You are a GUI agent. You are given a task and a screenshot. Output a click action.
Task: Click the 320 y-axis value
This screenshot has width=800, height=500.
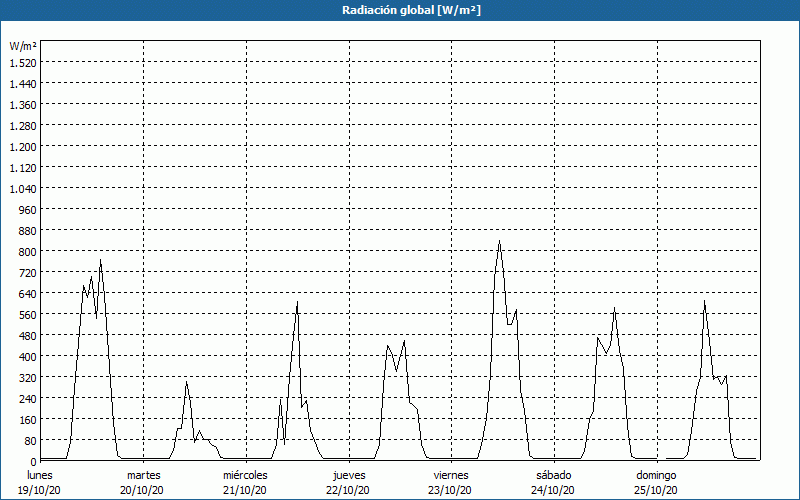pos(28,378)
